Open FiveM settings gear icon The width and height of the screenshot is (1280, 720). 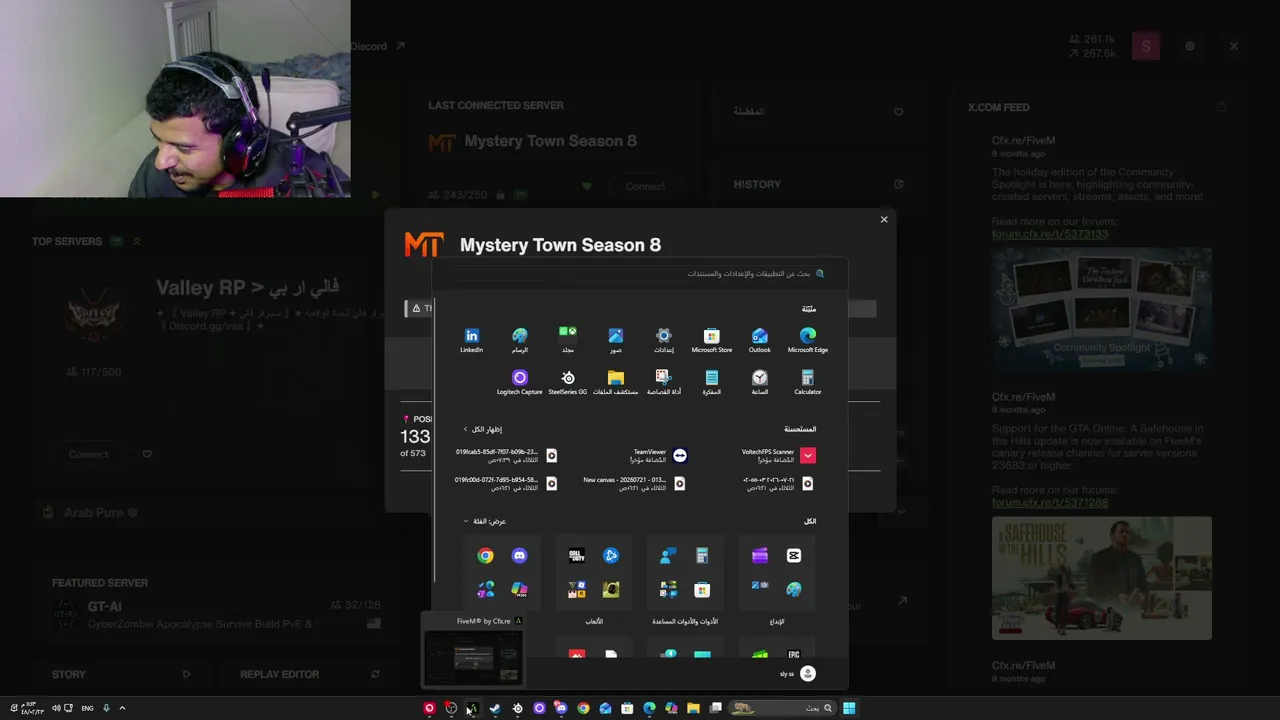(x=1190, y=46)
